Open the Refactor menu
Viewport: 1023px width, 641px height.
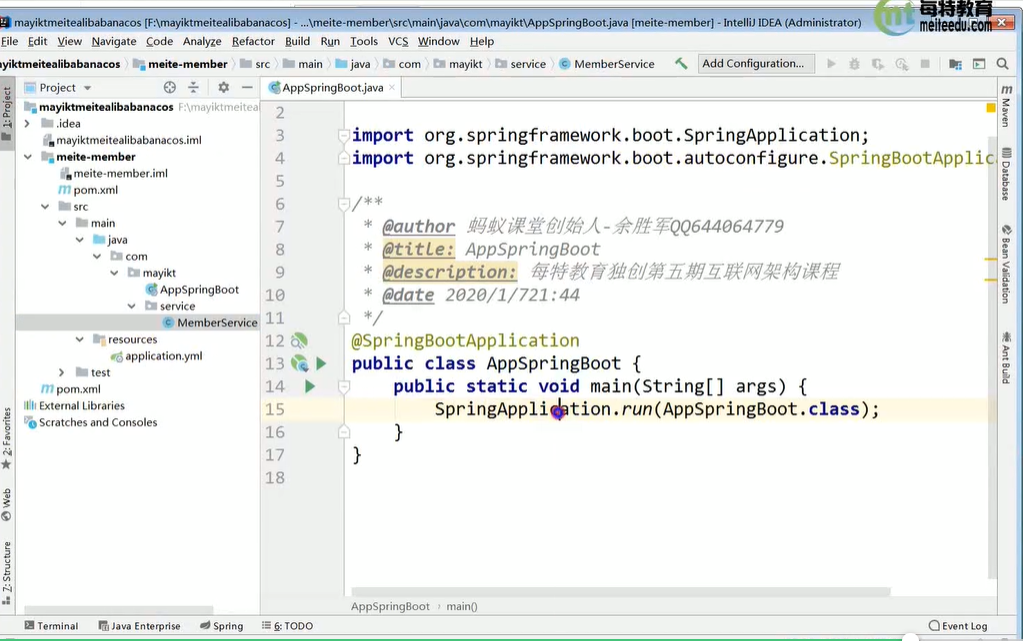point(253,41)
